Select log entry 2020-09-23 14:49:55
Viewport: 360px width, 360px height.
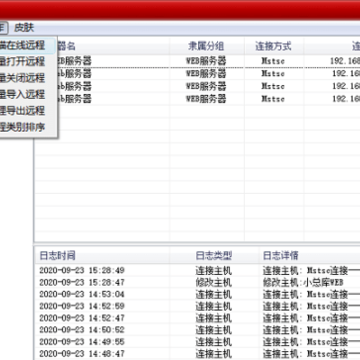point(197,342)
